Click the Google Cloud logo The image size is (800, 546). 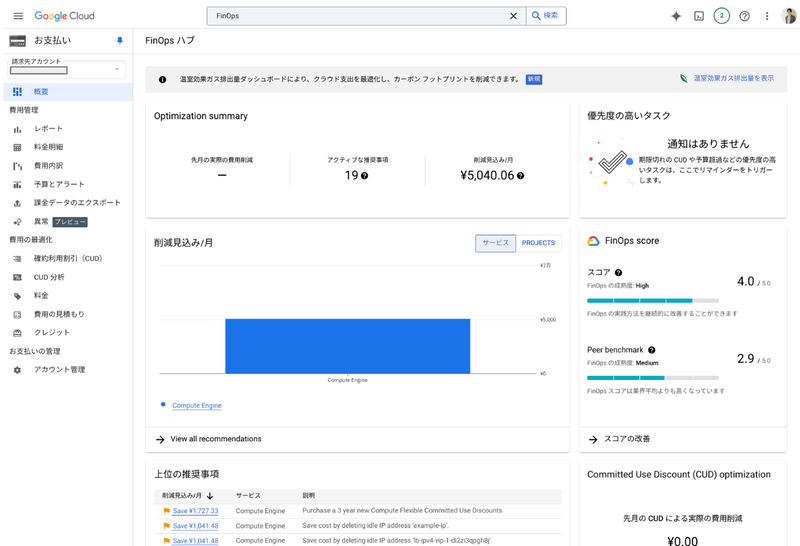pyautogui.click(x=64, y=16)
